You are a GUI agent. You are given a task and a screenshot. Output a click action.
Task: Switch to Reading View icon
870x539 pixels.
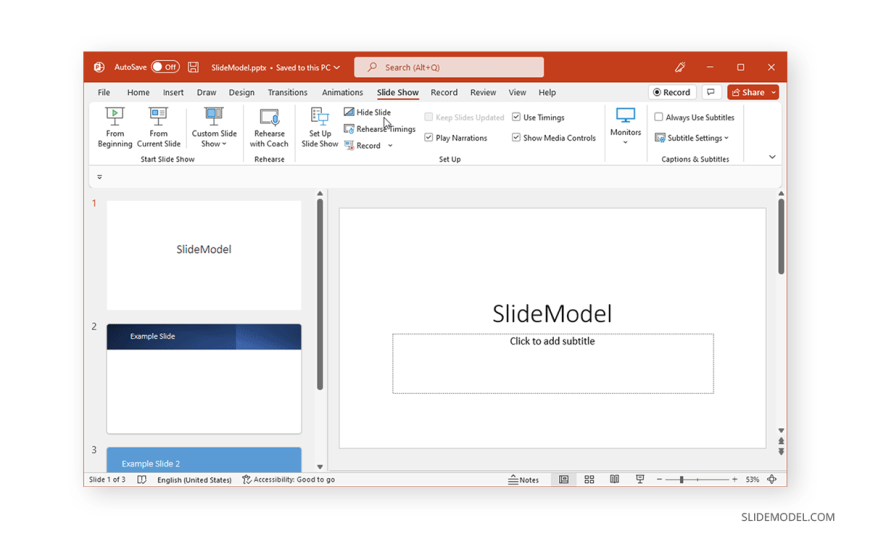(614, 480)
